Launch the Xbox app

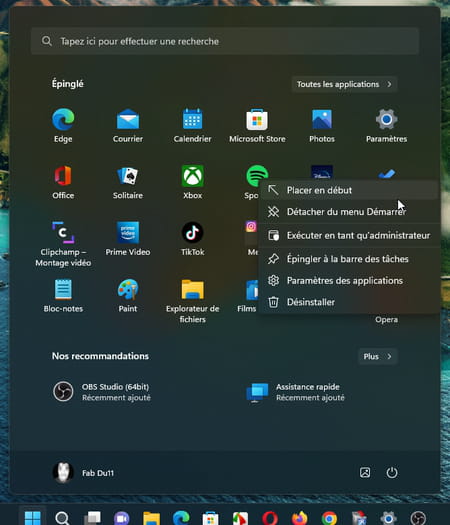coord(193,182)
